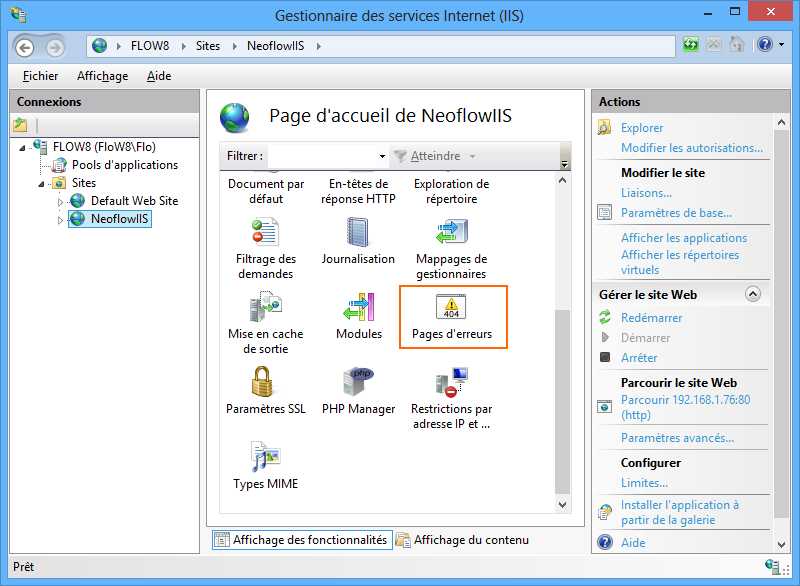Click the features list scrollbar up arrow
The height and width of the screenshot is (586, 800).
click(562, 180)
